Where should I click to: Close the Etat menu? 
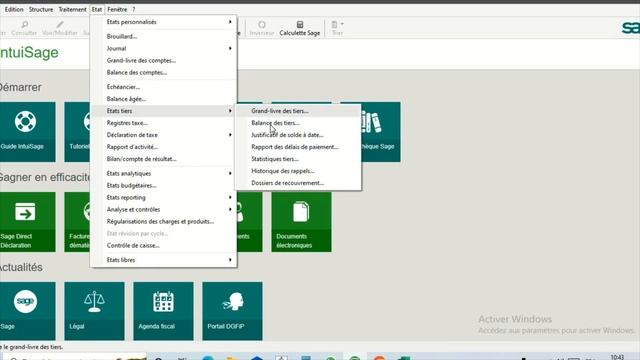97,9
